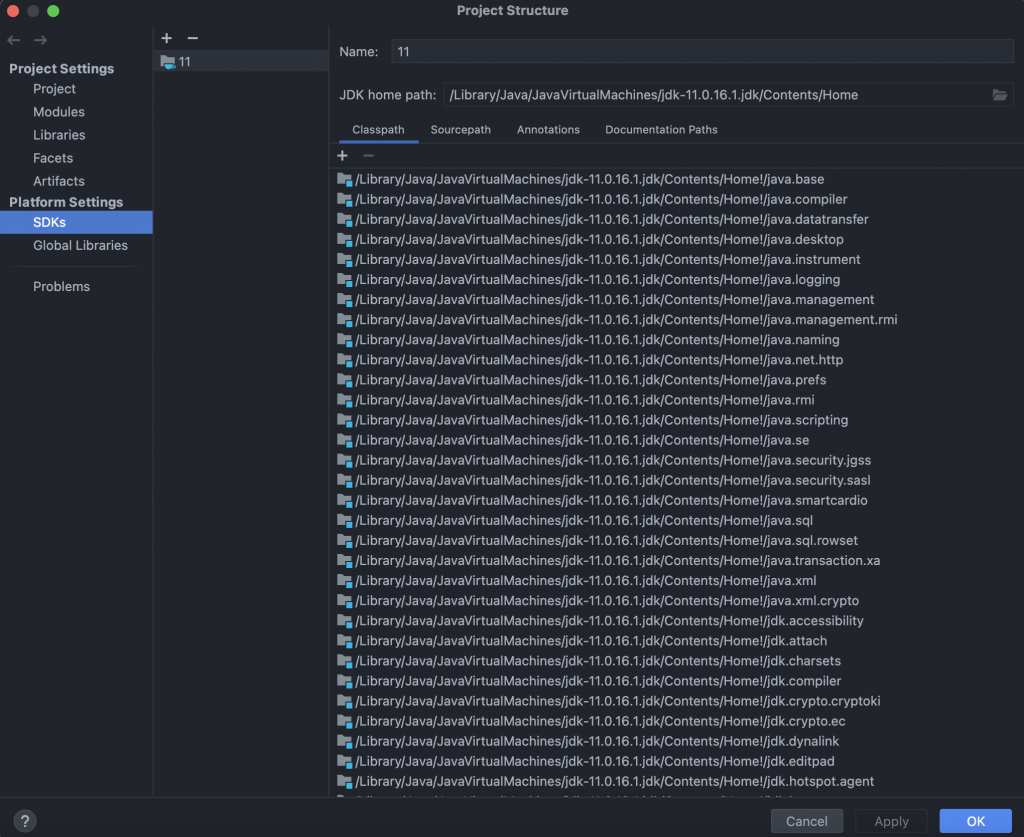This screenshot has height=837, width=1024.
Task: Show the Problems section
Action: pyautogui.click(x=61, y=287)
